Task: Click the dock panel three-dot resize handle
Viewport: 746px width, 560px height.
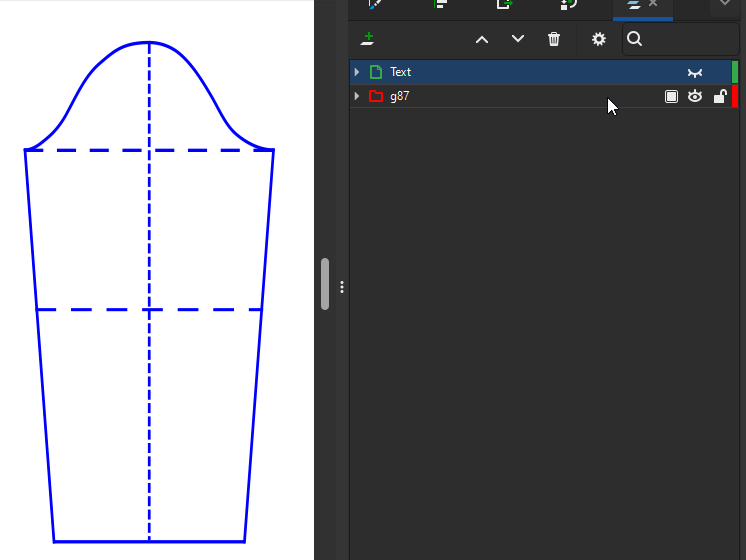Action: click(342, 286)
